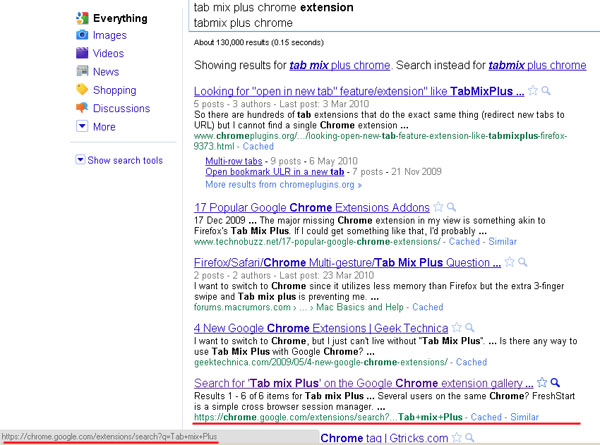Star the Firefox/Safari/Chrome Multi-gesture result
The image size is (600, 445).
click(x=509, y=262)
